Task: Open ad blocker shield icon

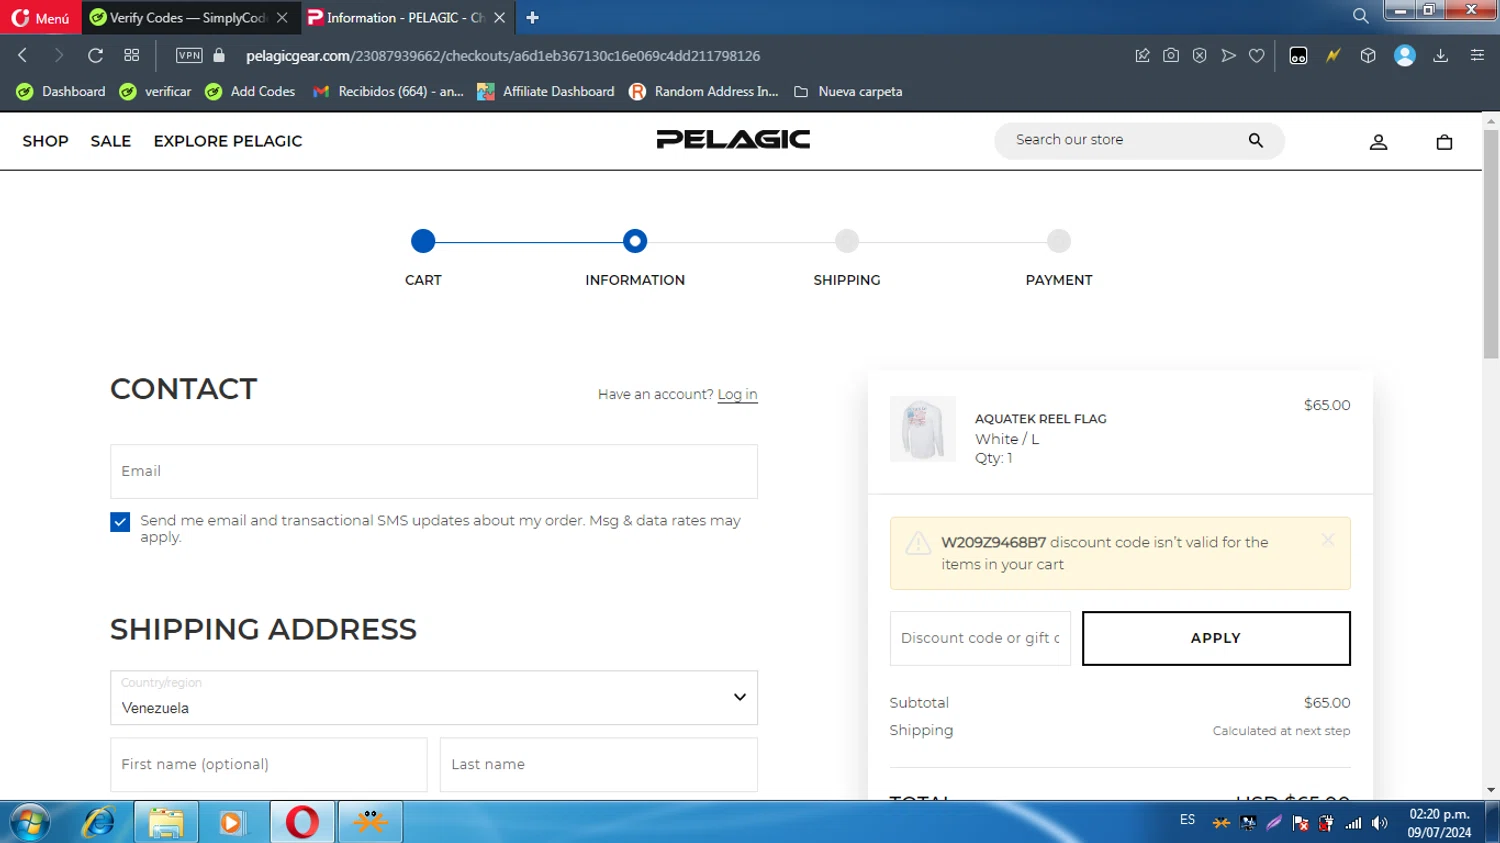Action: pos(1199,56)
